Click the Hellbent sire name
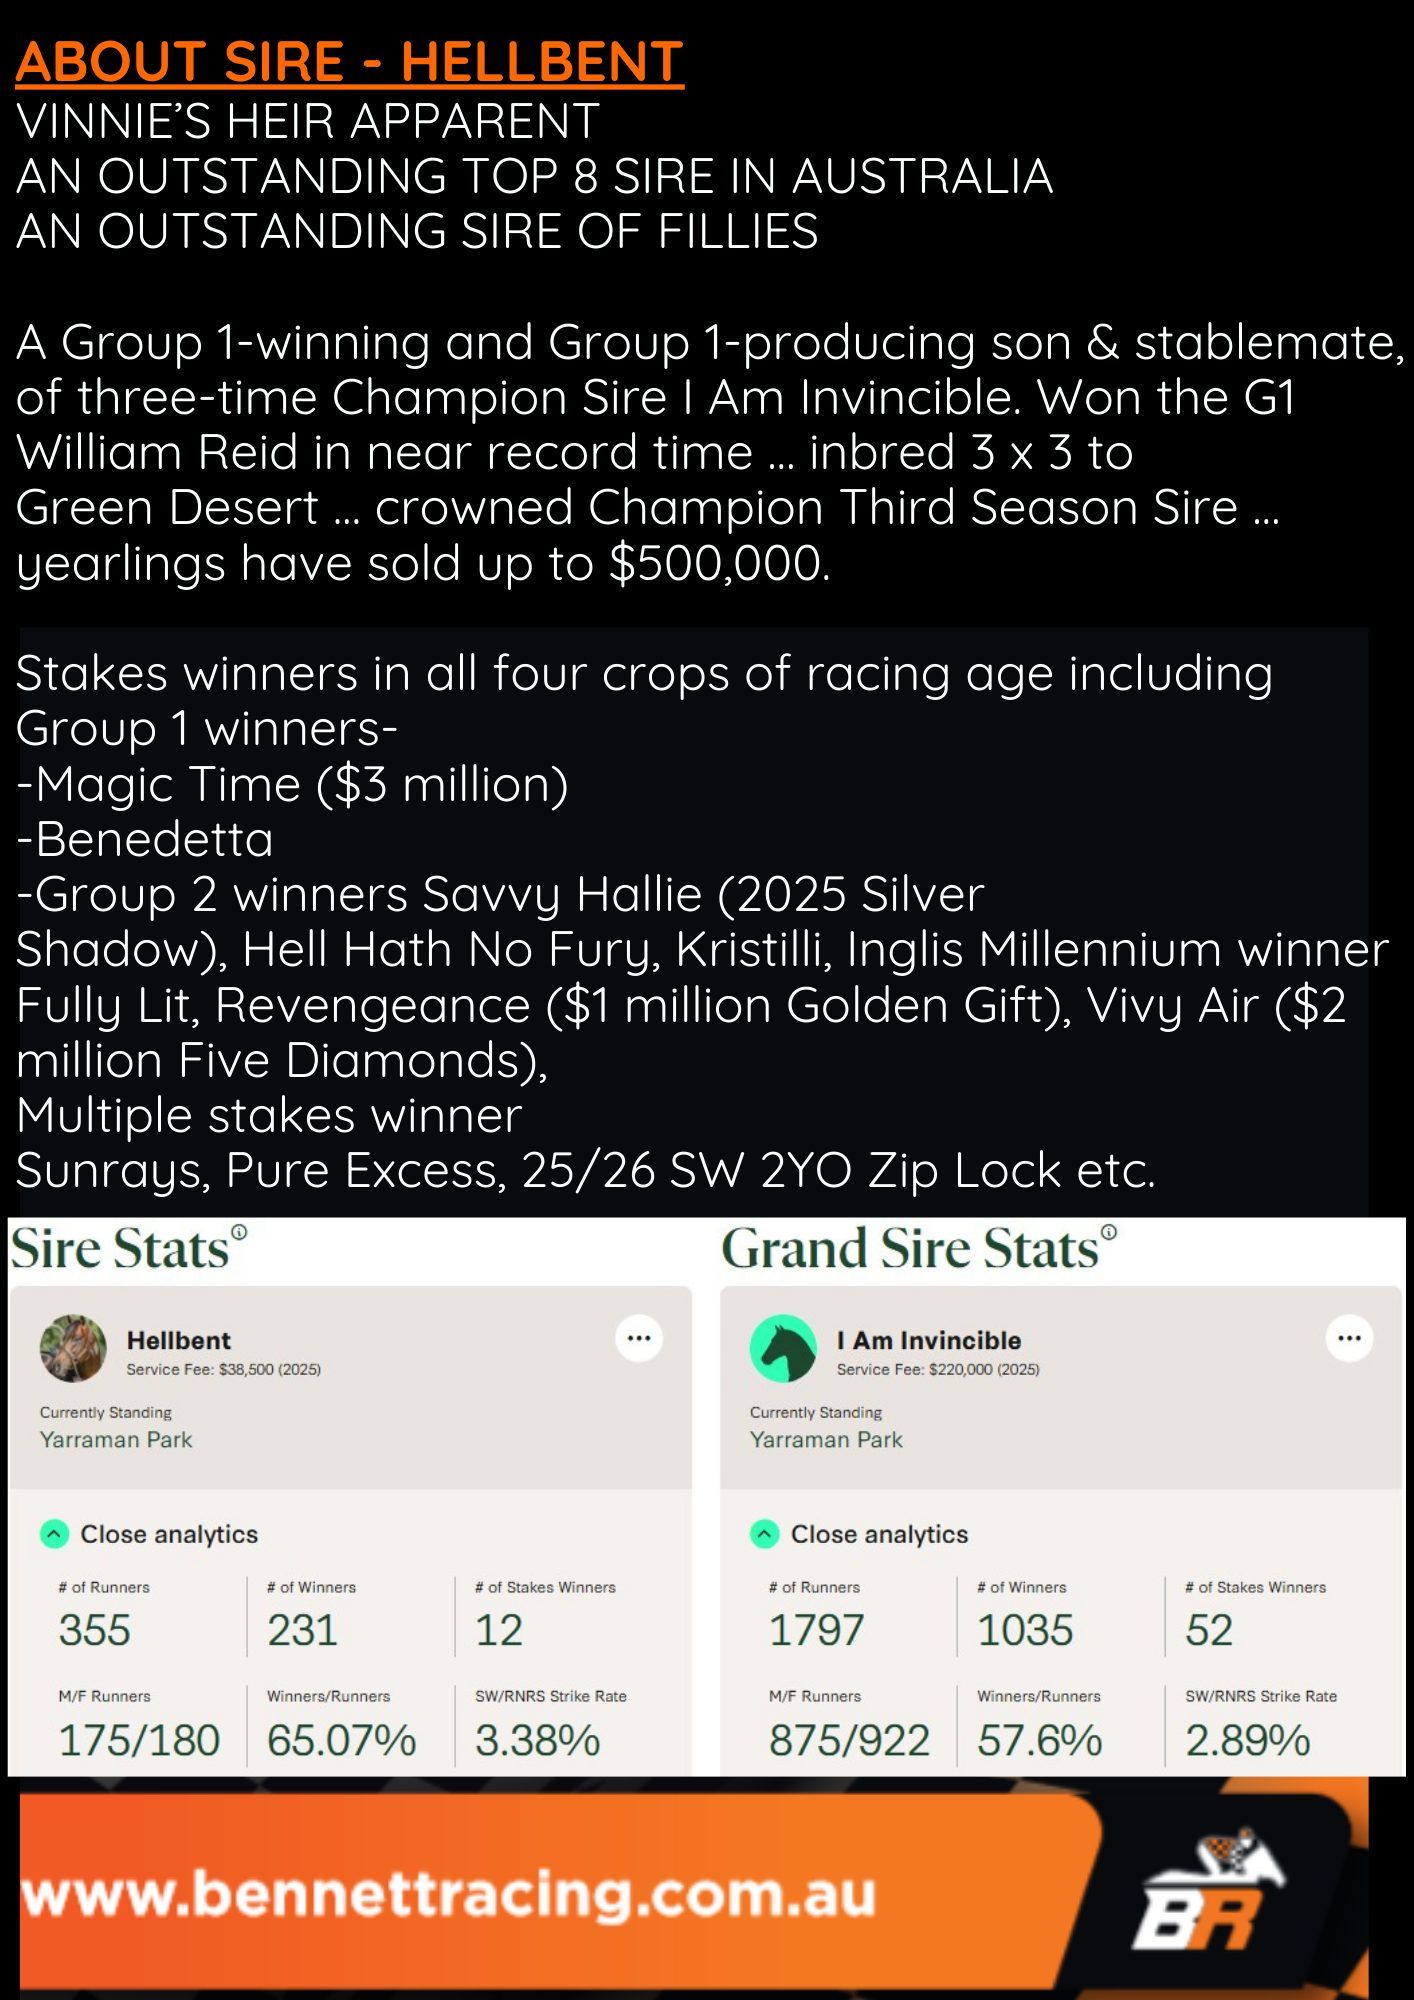This screenshot has width=1414, height=2000. point(178,1340)
